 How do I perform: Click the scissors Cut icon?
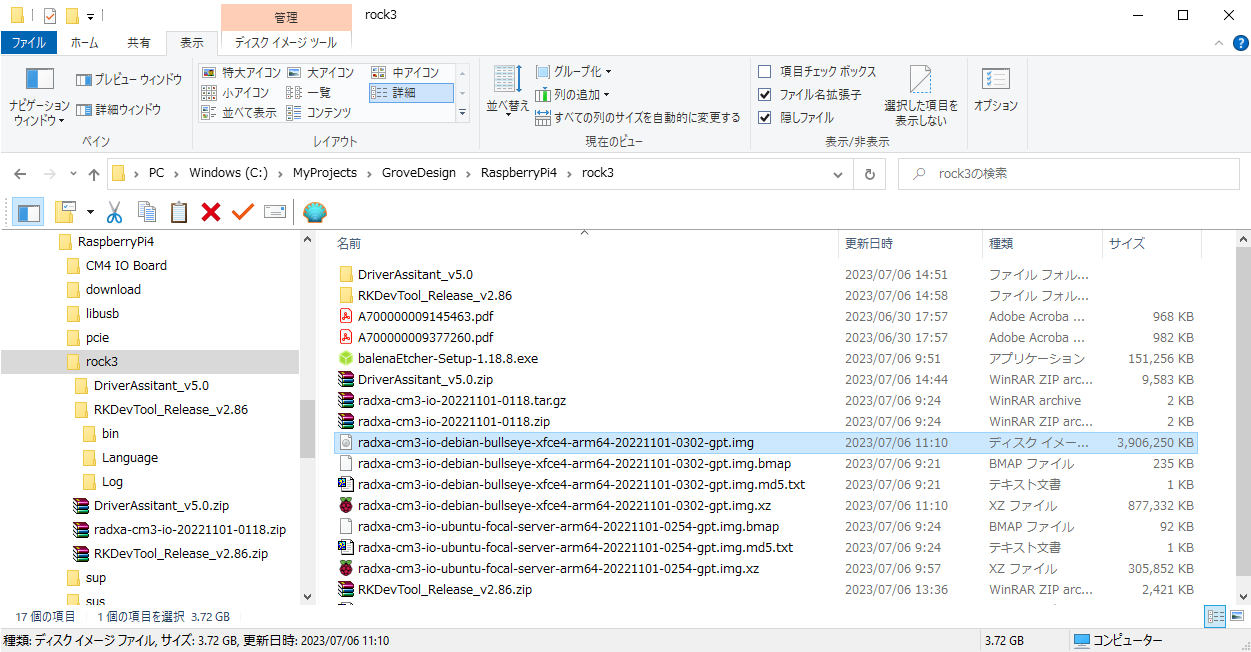(114, 212)
